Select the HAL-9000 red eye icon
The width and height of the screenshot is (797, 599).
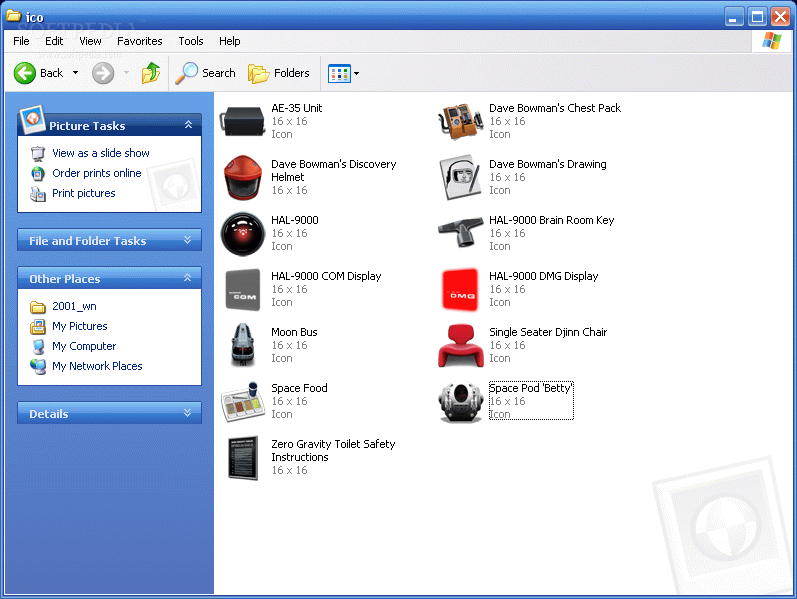coord(242,234)
